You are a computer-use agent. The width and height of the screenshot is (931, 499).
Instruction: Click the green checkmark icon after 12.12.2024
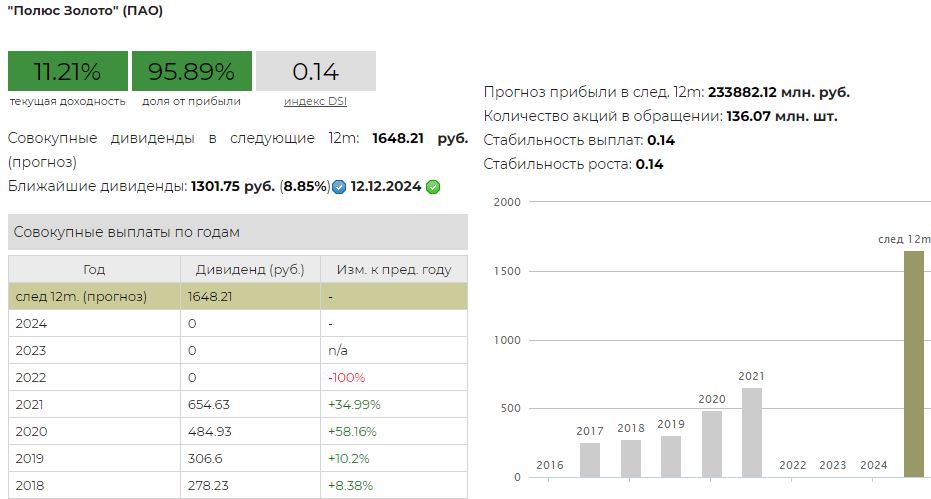433,188
